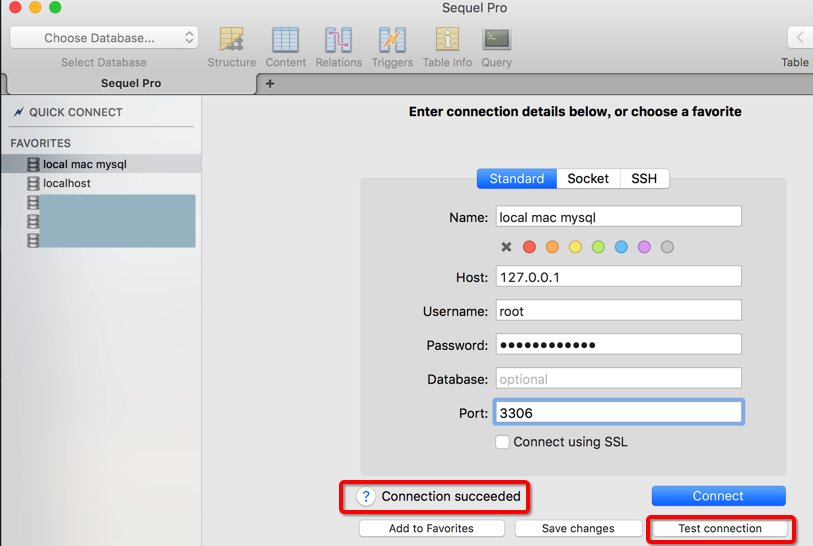
Task: Click Test connection button
Action: tap(720, 528)
